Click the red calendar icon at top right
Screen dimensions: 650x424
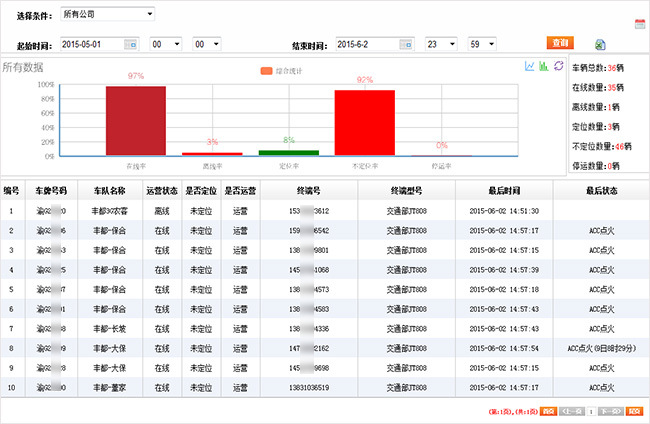tap(640, 24)
